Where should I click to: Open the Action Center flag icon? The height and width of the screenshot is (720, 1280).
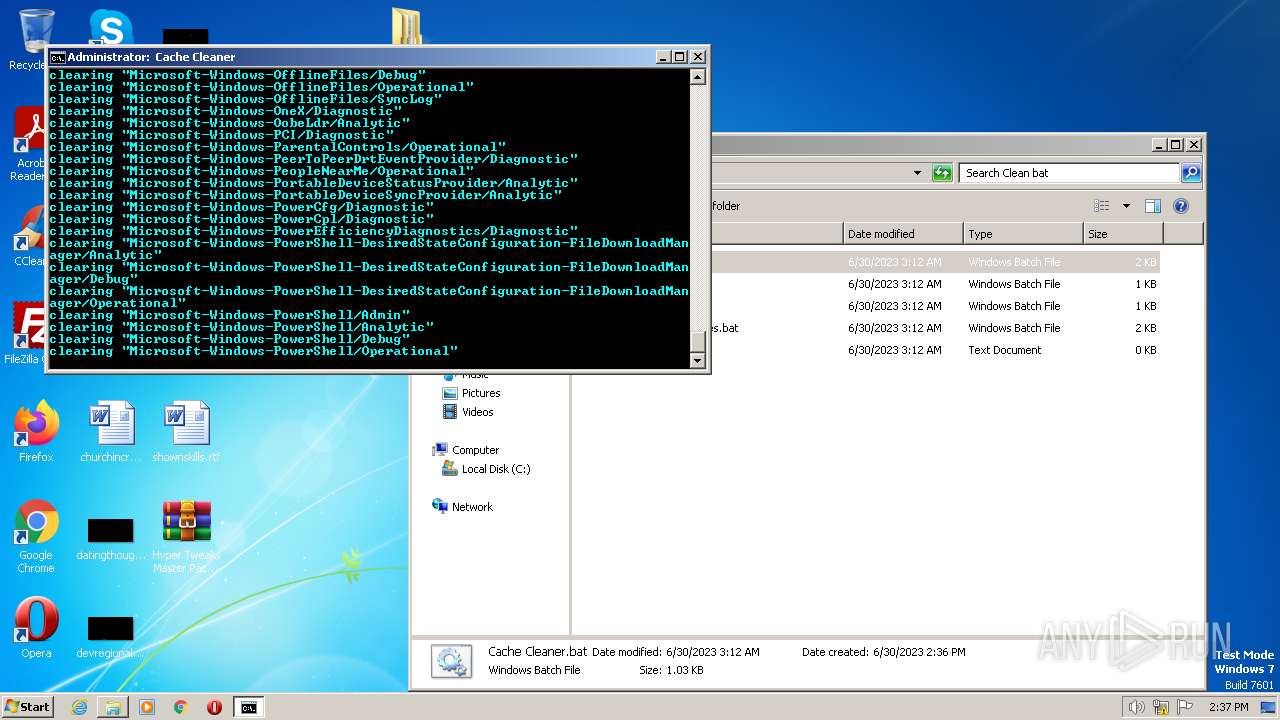point(1185,707)
